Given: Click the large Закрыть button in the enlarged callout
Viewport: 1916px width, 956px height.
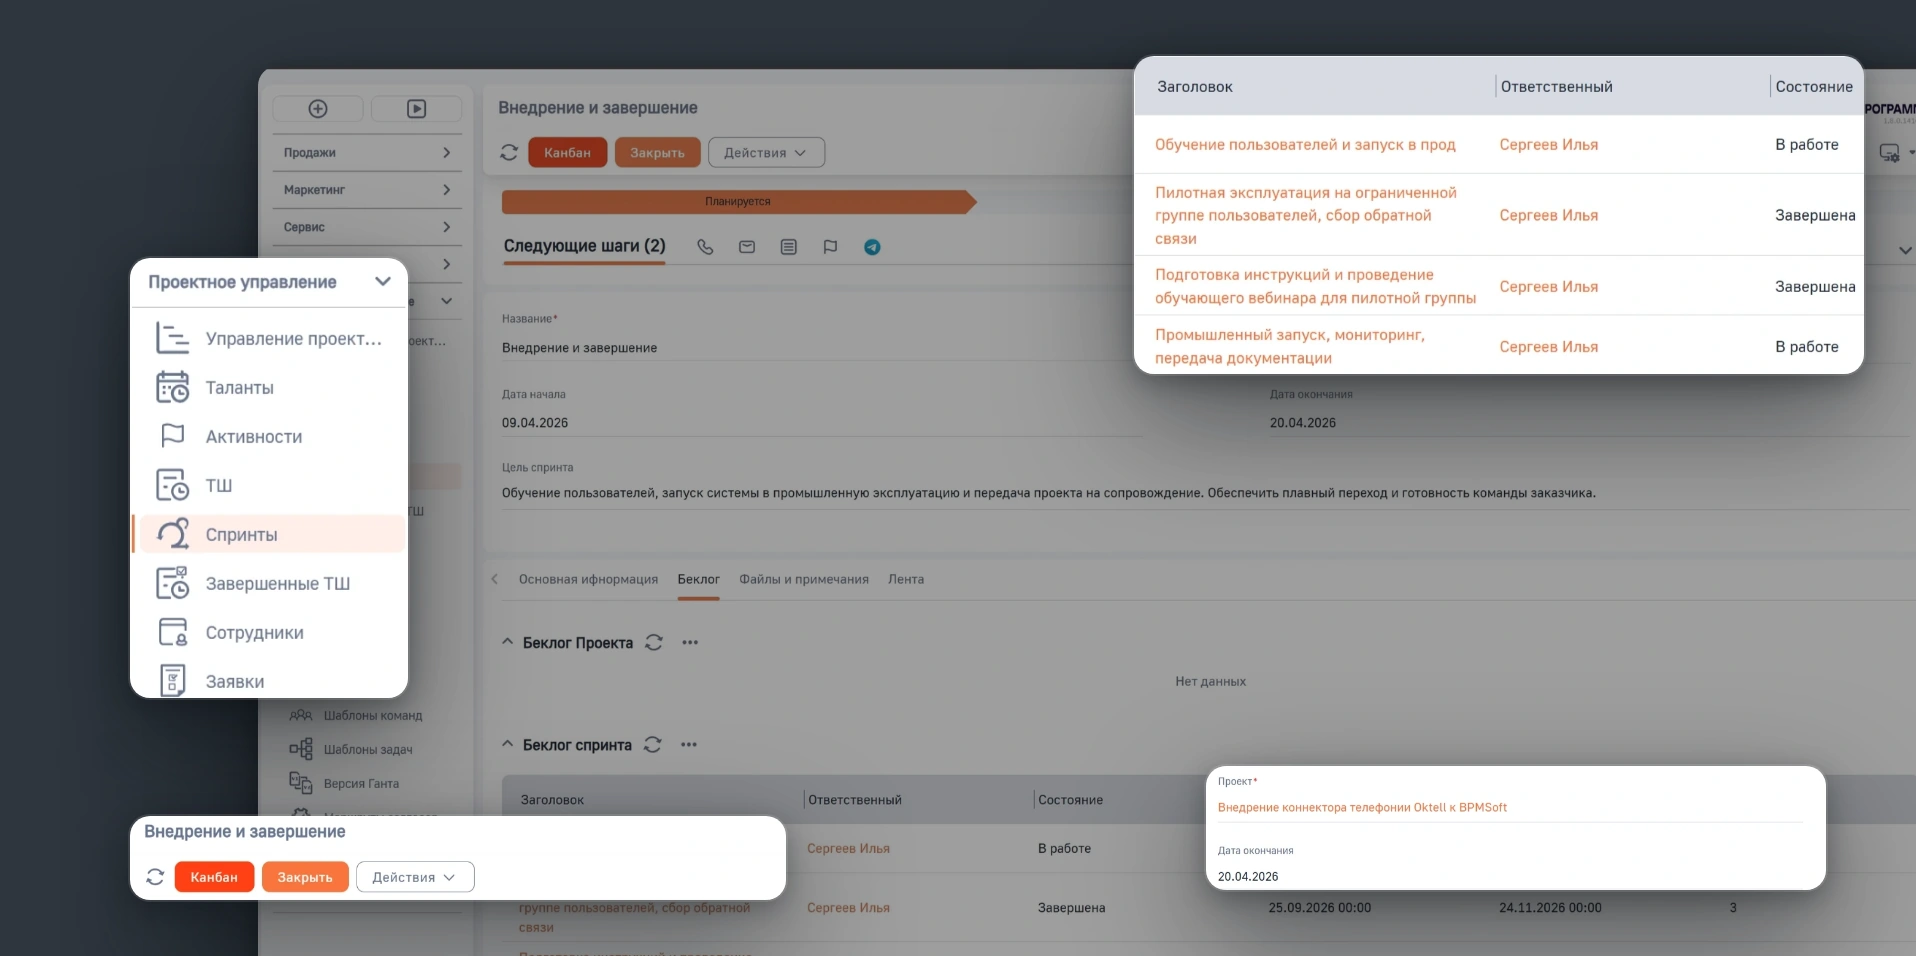Looking at the screenshot, I should tap(305, 877).
